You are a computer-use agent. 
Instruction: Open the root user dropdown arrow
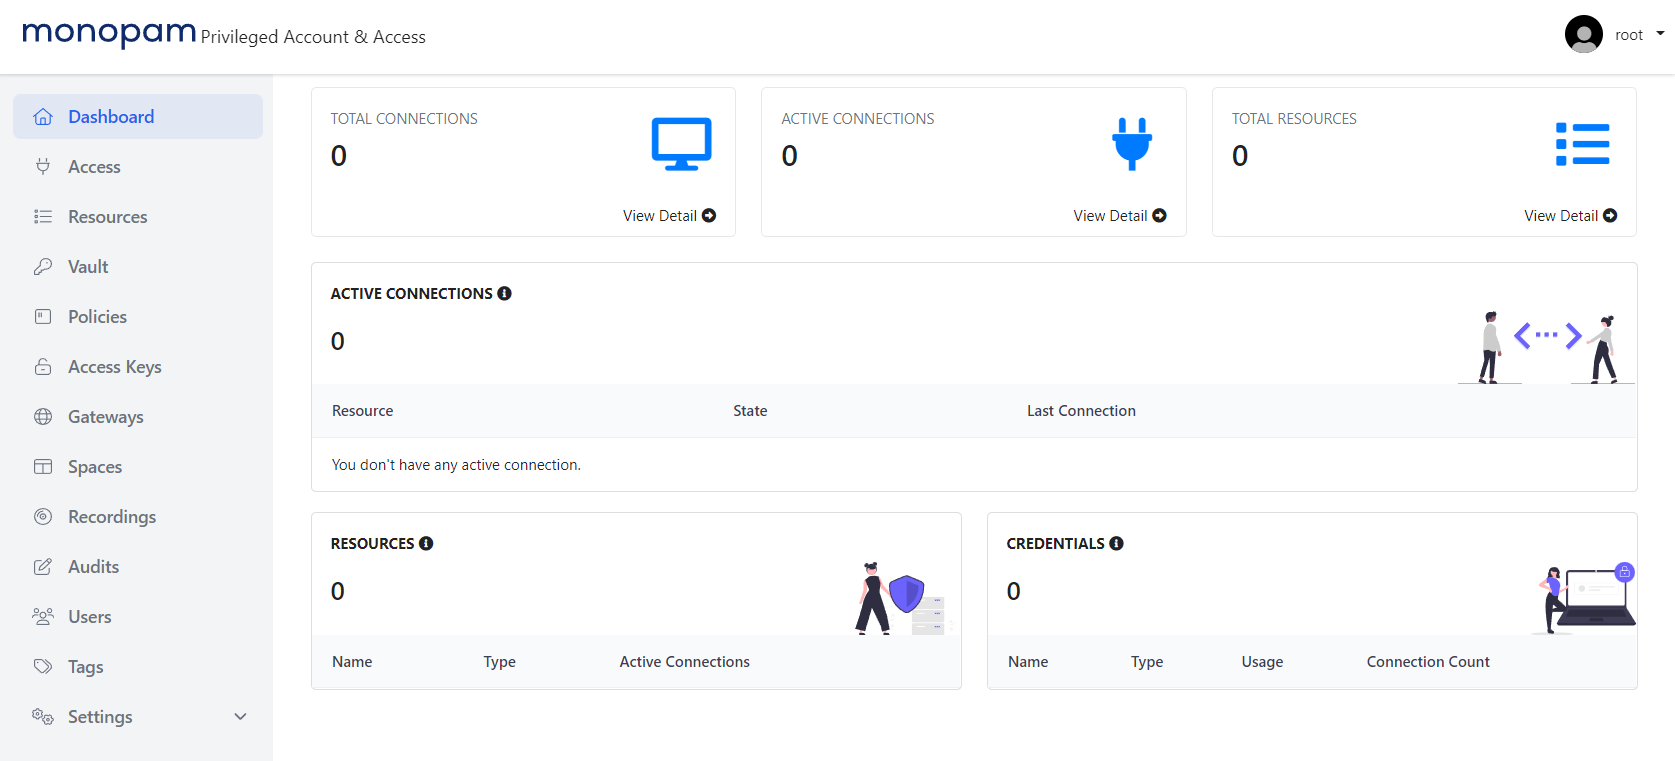pos(1660,34)
